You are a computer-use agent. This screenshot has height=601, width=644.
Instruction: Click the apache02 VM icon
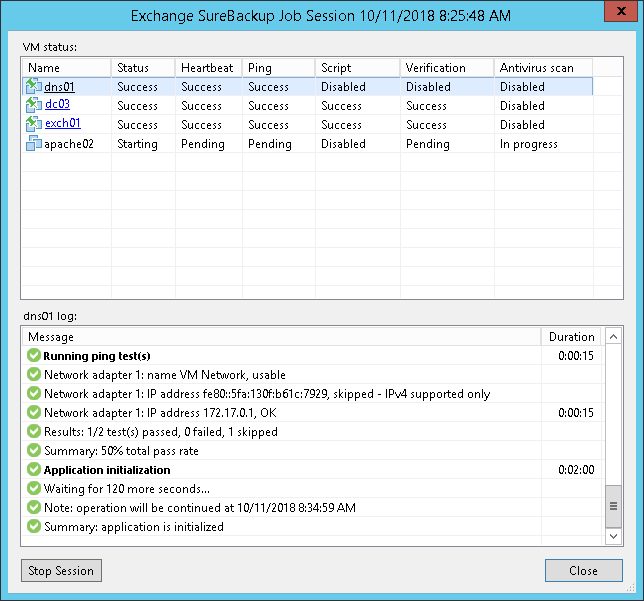tap(34, 144)
